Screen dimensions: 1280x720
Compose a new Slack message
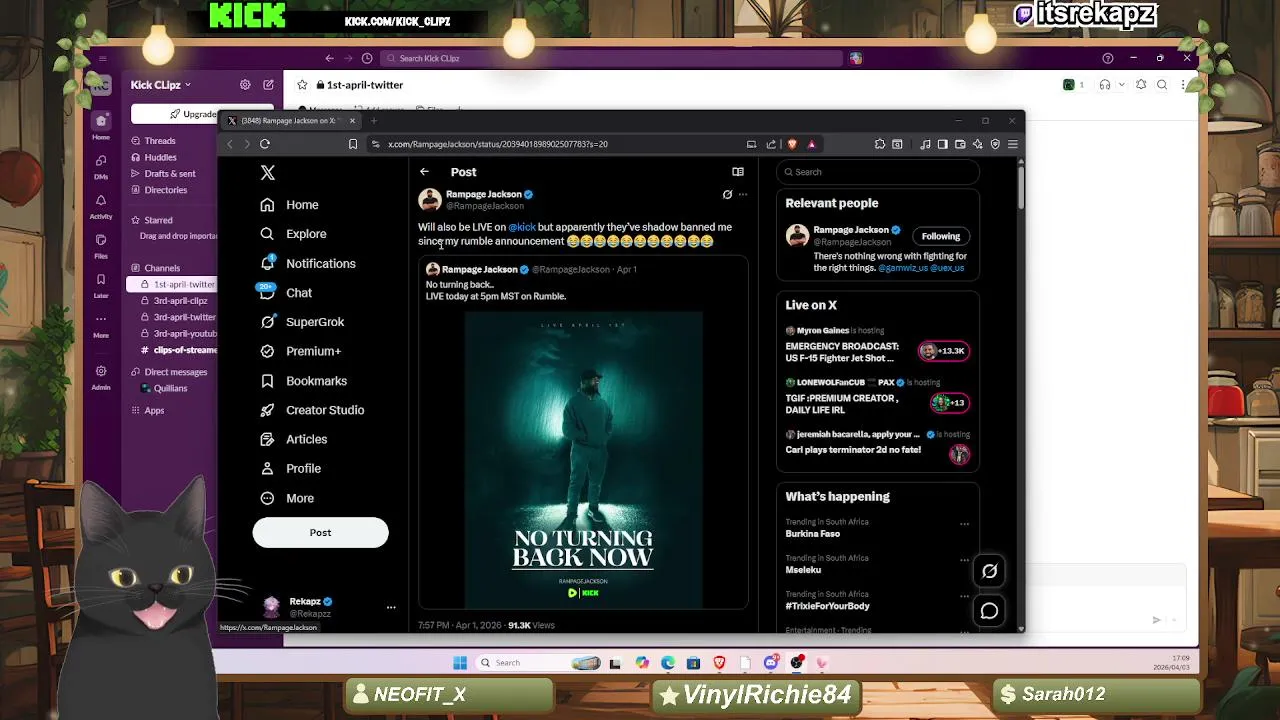click(268, 85)
